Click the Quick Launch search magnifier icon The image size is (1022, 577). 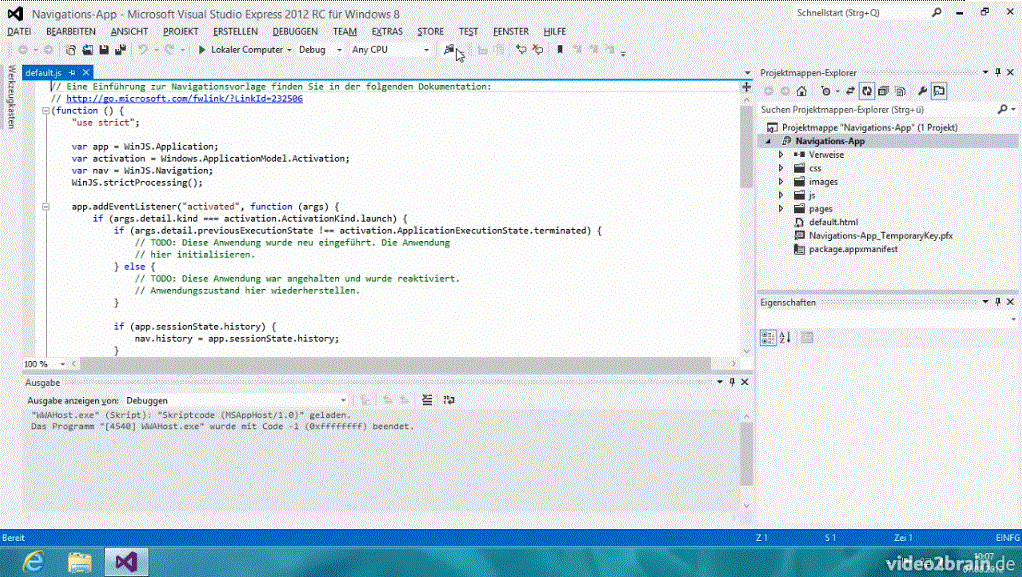tap(937, 12)
